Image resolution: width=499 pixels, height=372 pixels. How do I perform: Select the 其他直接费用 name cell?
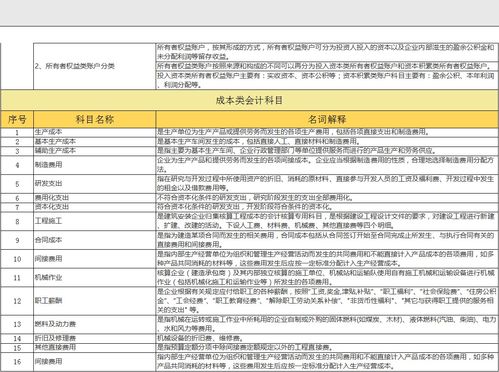coord(95,347)
